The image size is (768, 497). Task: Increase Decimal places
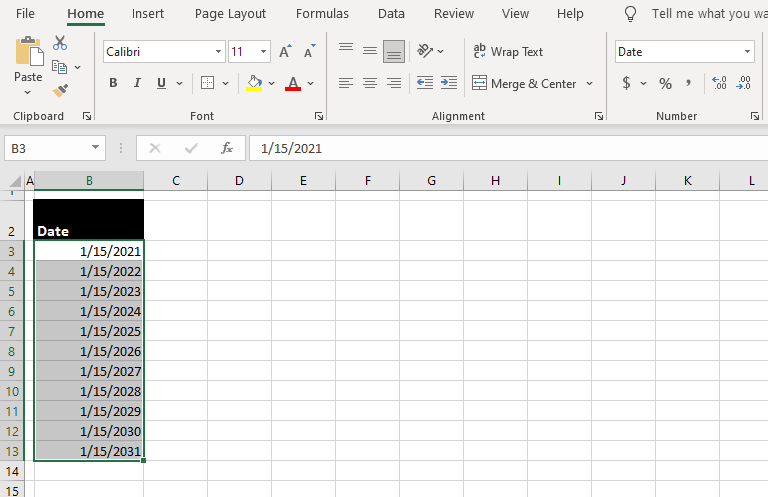coord(719,83)
